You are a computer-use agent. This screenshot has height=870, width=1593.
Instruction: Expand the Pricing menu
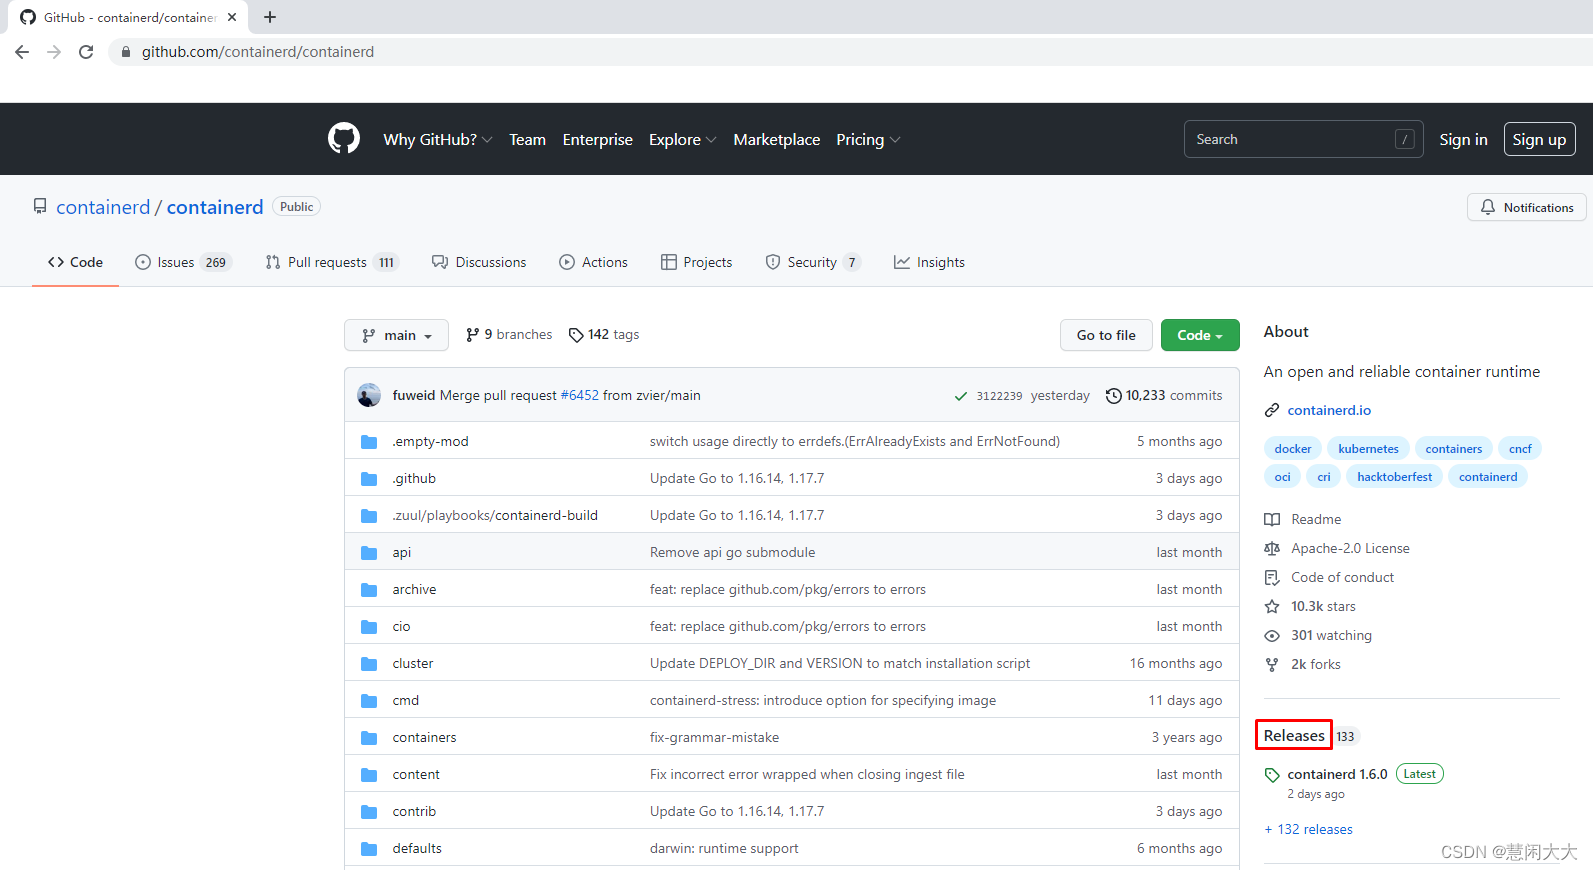click(x=868, y=139)
